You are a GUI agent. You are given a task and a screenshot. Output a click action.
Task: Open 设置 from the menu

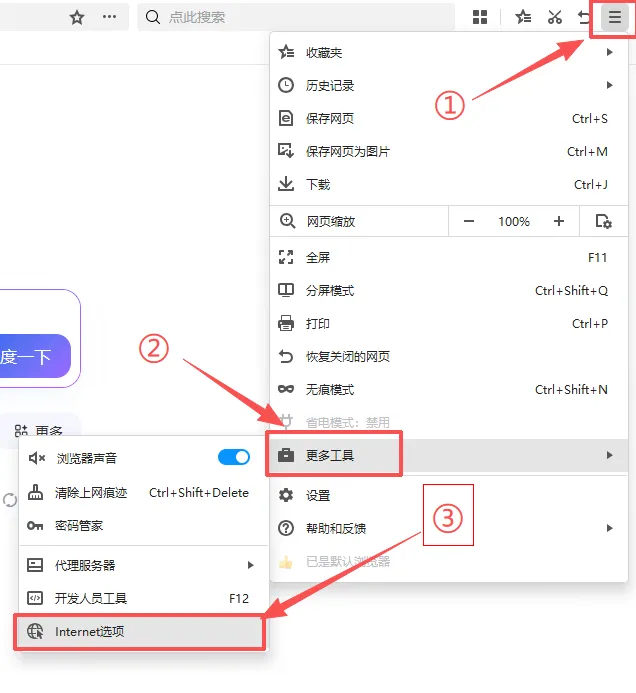point(449,495)
